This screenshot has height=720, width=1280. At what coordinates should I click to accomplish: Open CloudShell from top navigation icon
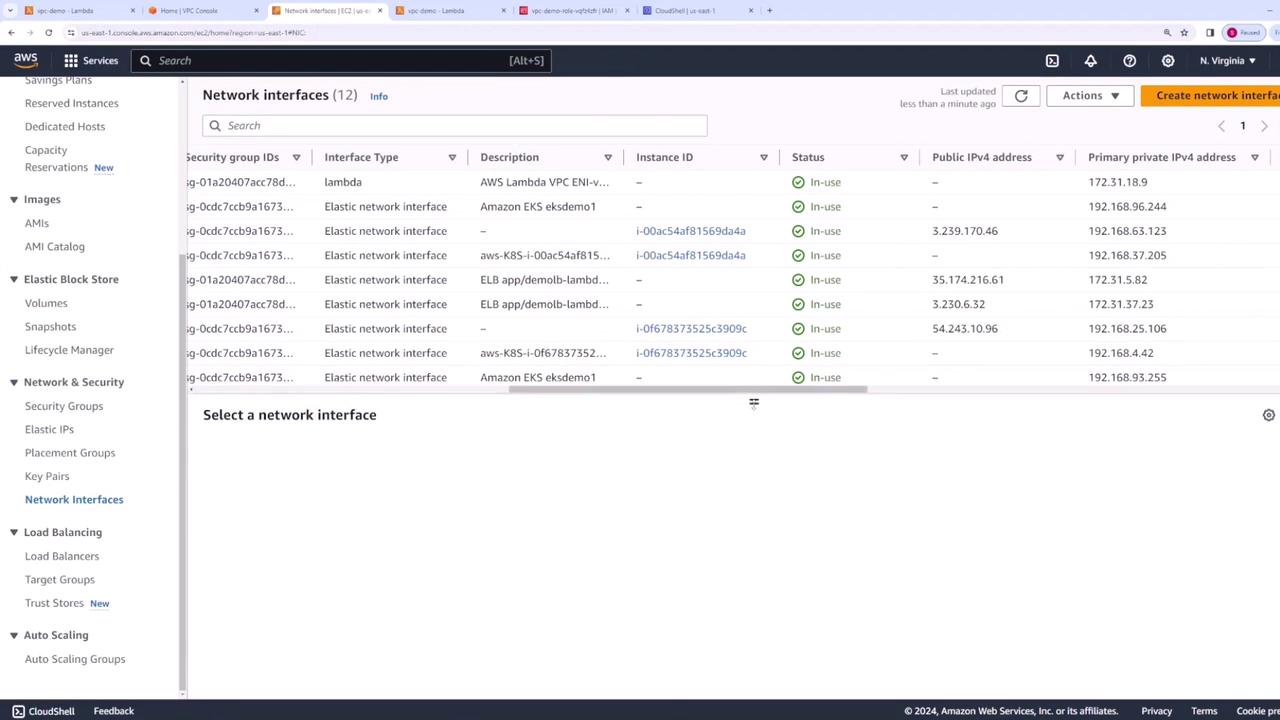[1052, 61]
